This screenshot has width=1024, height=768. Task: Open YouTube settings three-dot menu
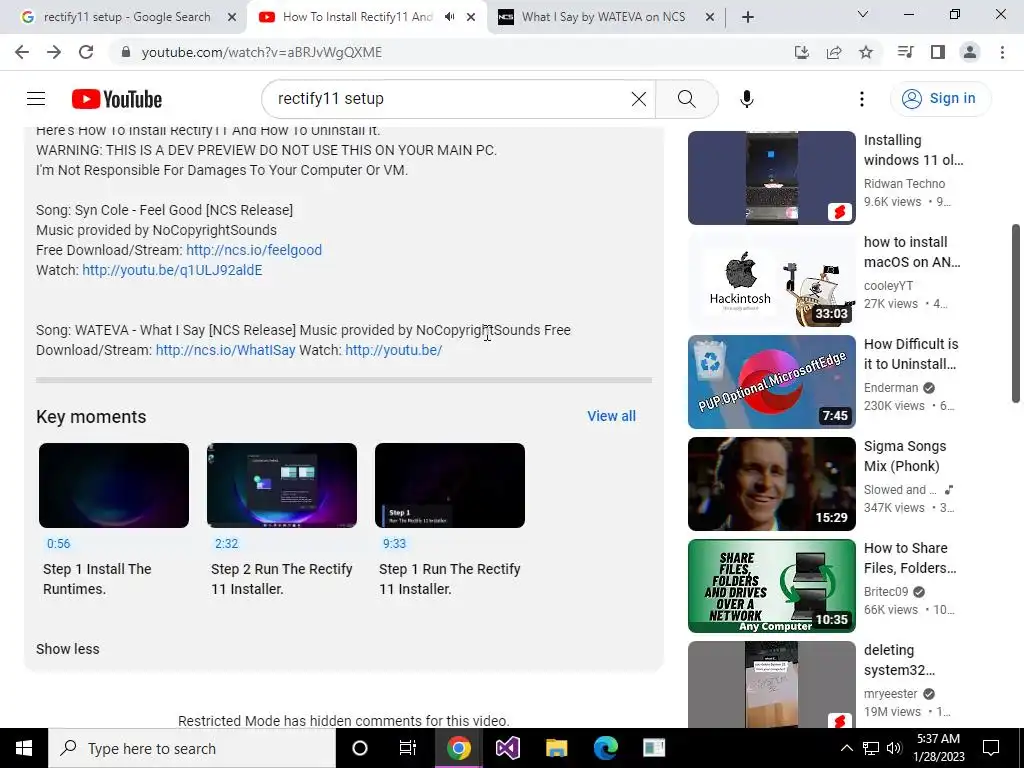pos(861,99)
